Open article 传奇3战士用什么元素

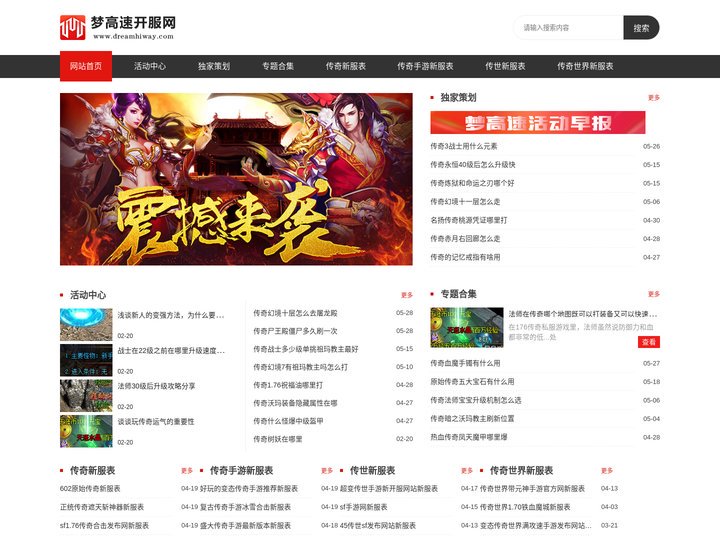(464, 146)
